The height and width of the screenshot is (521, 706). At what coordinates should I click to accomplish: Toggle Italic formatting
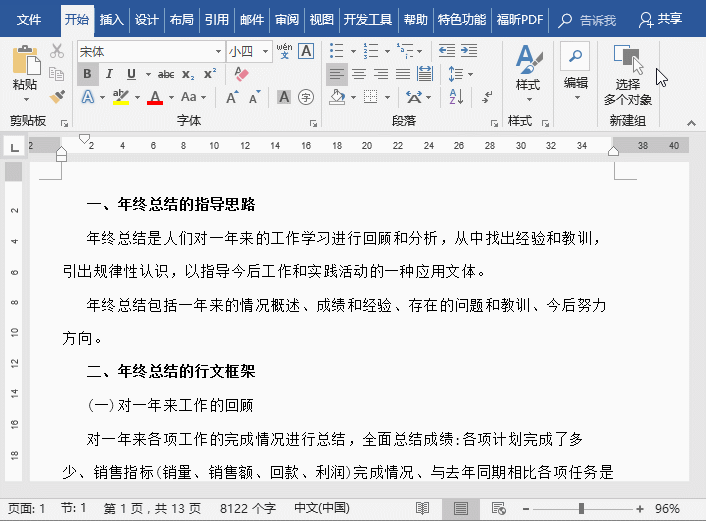coord(109,74)
